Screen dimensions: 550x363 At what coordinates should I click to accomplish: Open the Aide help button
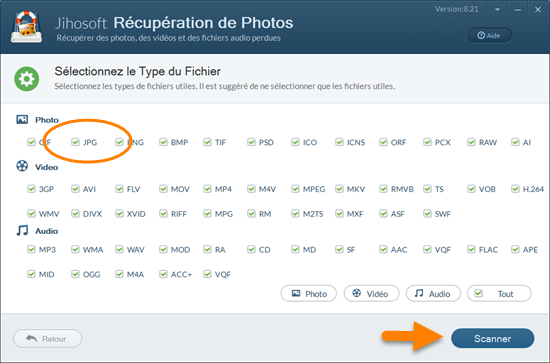(489, 35)
